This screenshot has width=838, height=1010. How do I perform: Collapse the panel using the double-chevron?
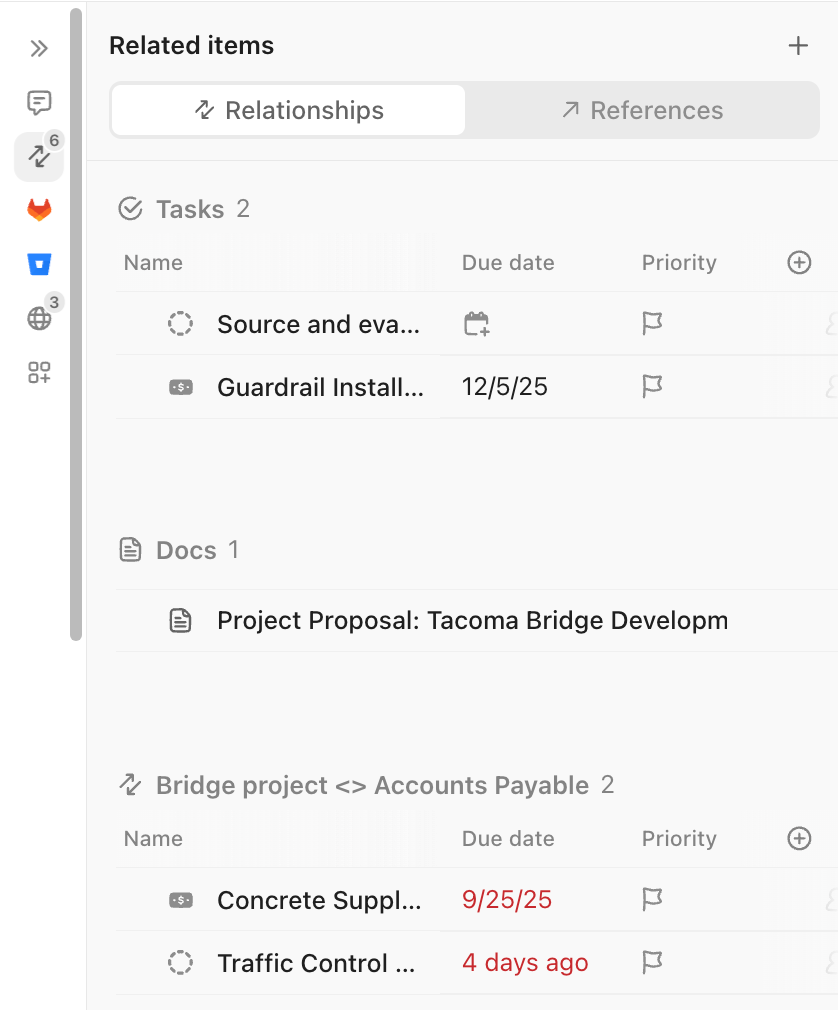pyautogui.click(x=38, y=47)
